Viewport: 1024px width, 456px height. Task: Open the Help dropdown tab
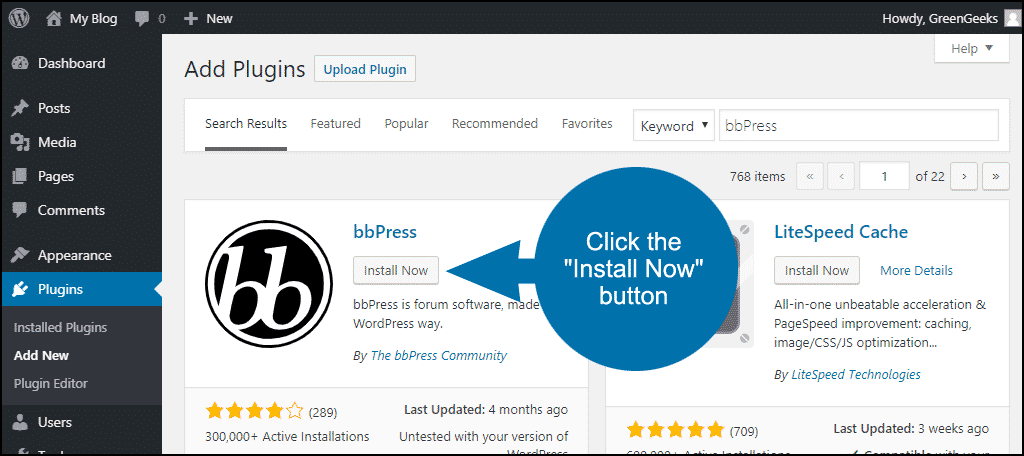click(972, 48)
